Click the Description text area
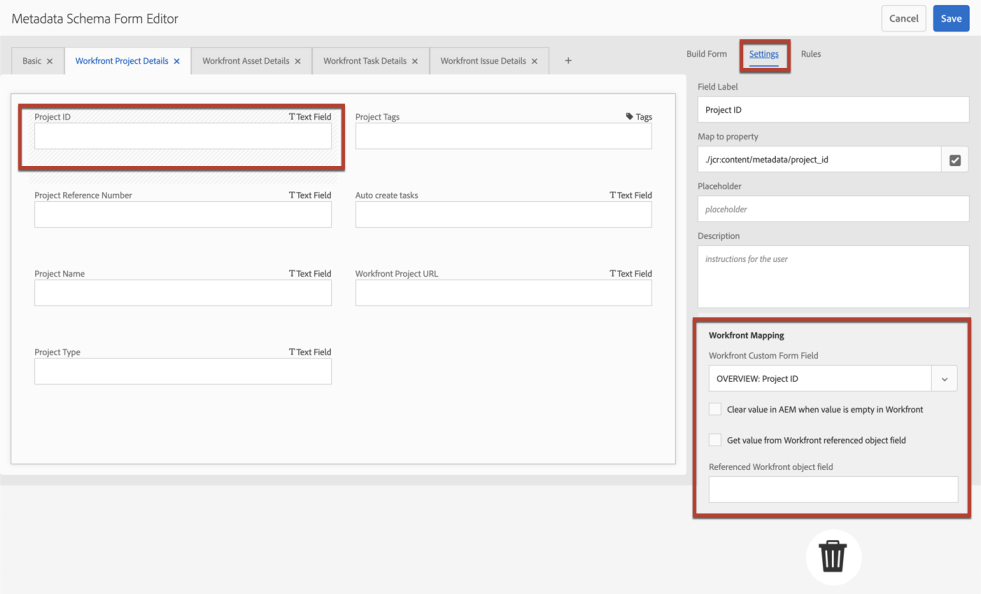 point(833,277)
